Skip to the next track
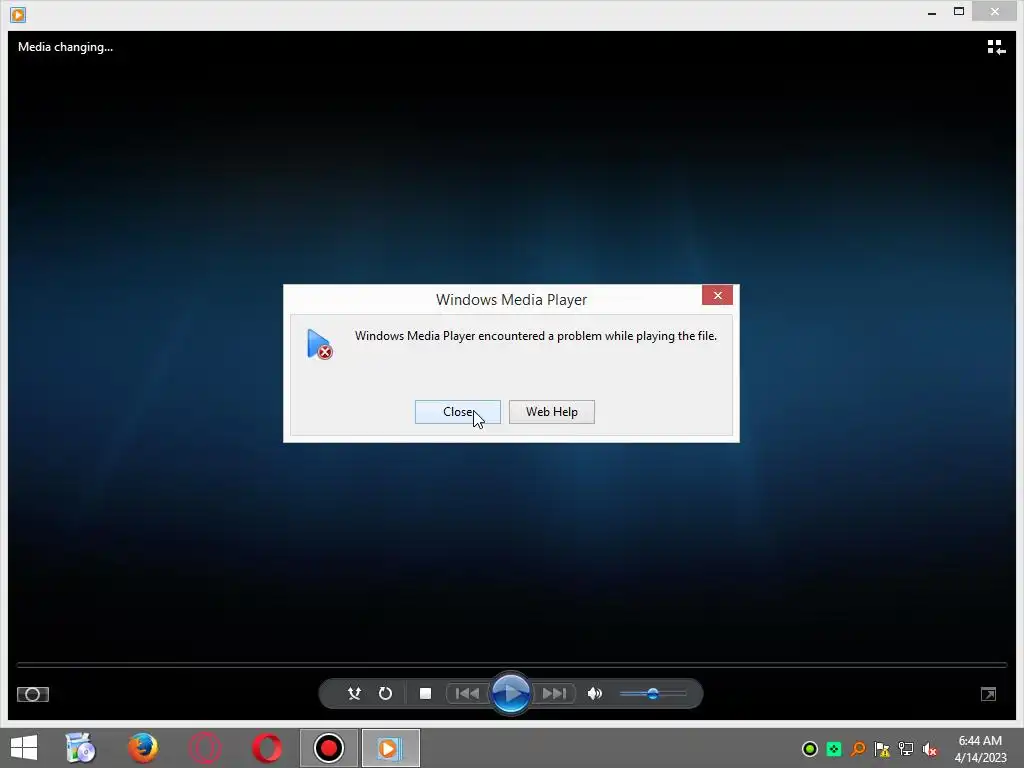 [x=554, y=694]
